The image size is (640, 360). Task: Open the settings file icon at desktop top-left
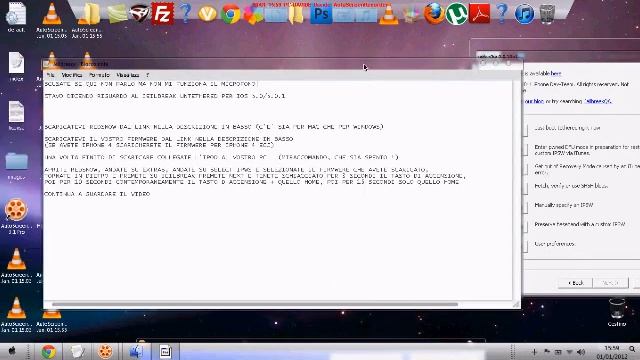16,15
